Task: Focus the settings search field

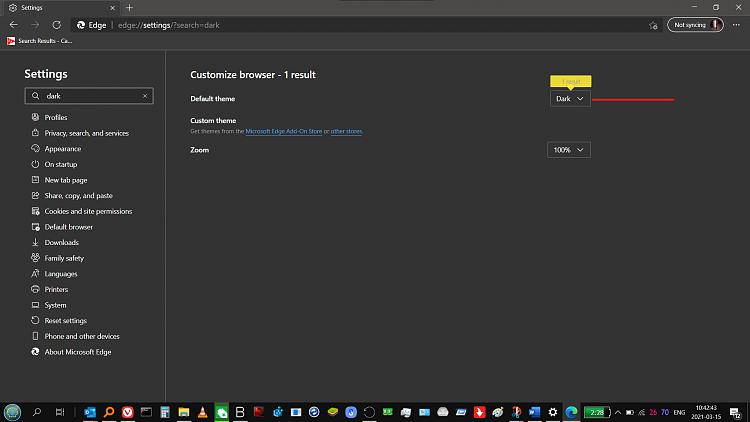Action: pyautogui.click(x=89, y=96)
